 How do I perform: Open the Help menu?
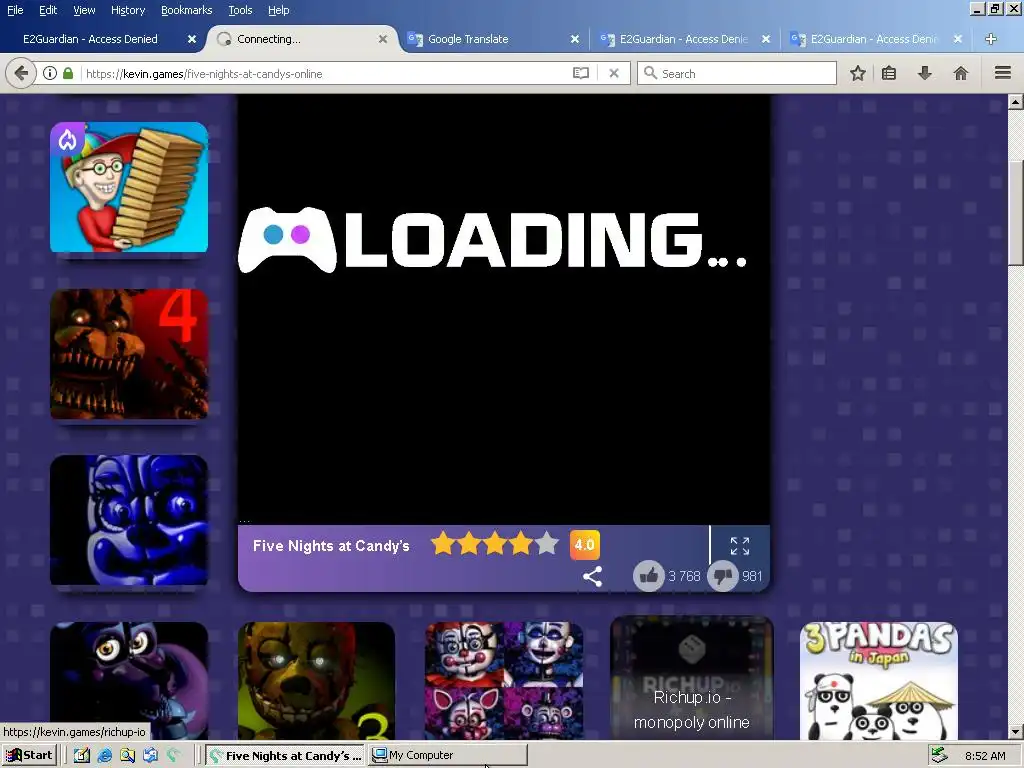(x=278, y=10)
